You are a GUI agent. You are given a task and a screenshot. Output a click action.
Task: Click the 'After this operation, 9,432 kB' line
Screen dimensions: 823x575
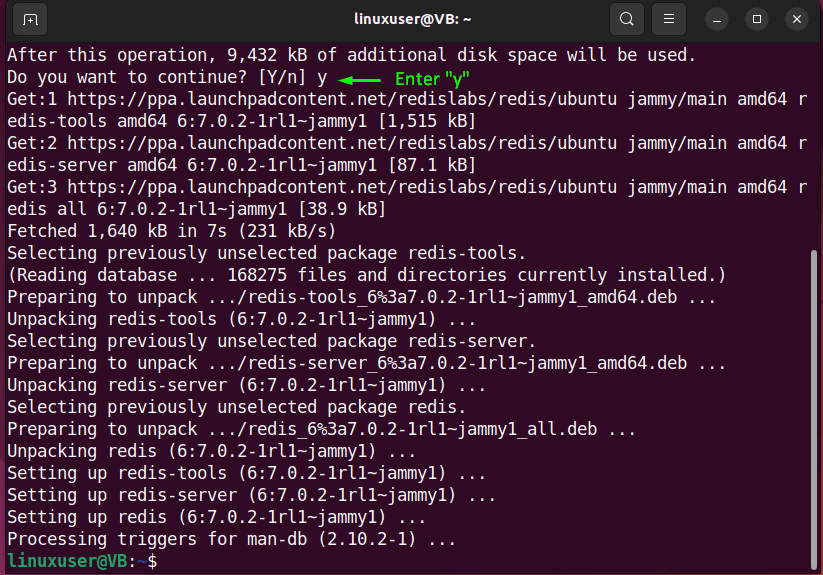(352, 55)
